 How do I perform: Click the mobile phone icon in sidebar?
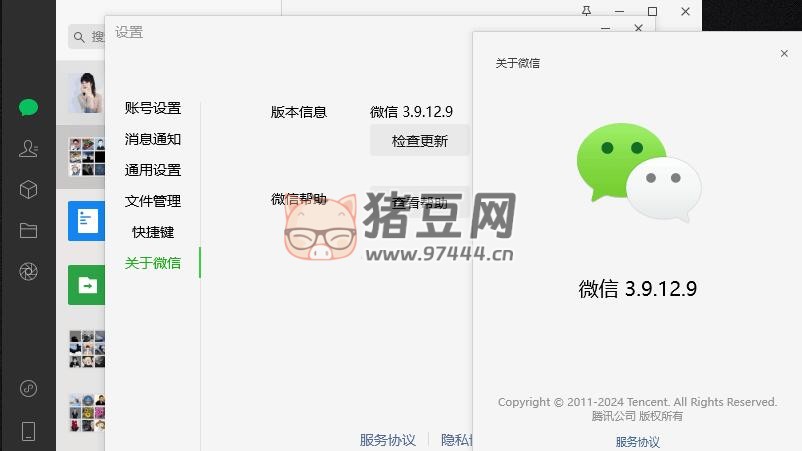(x=28, y=431)
